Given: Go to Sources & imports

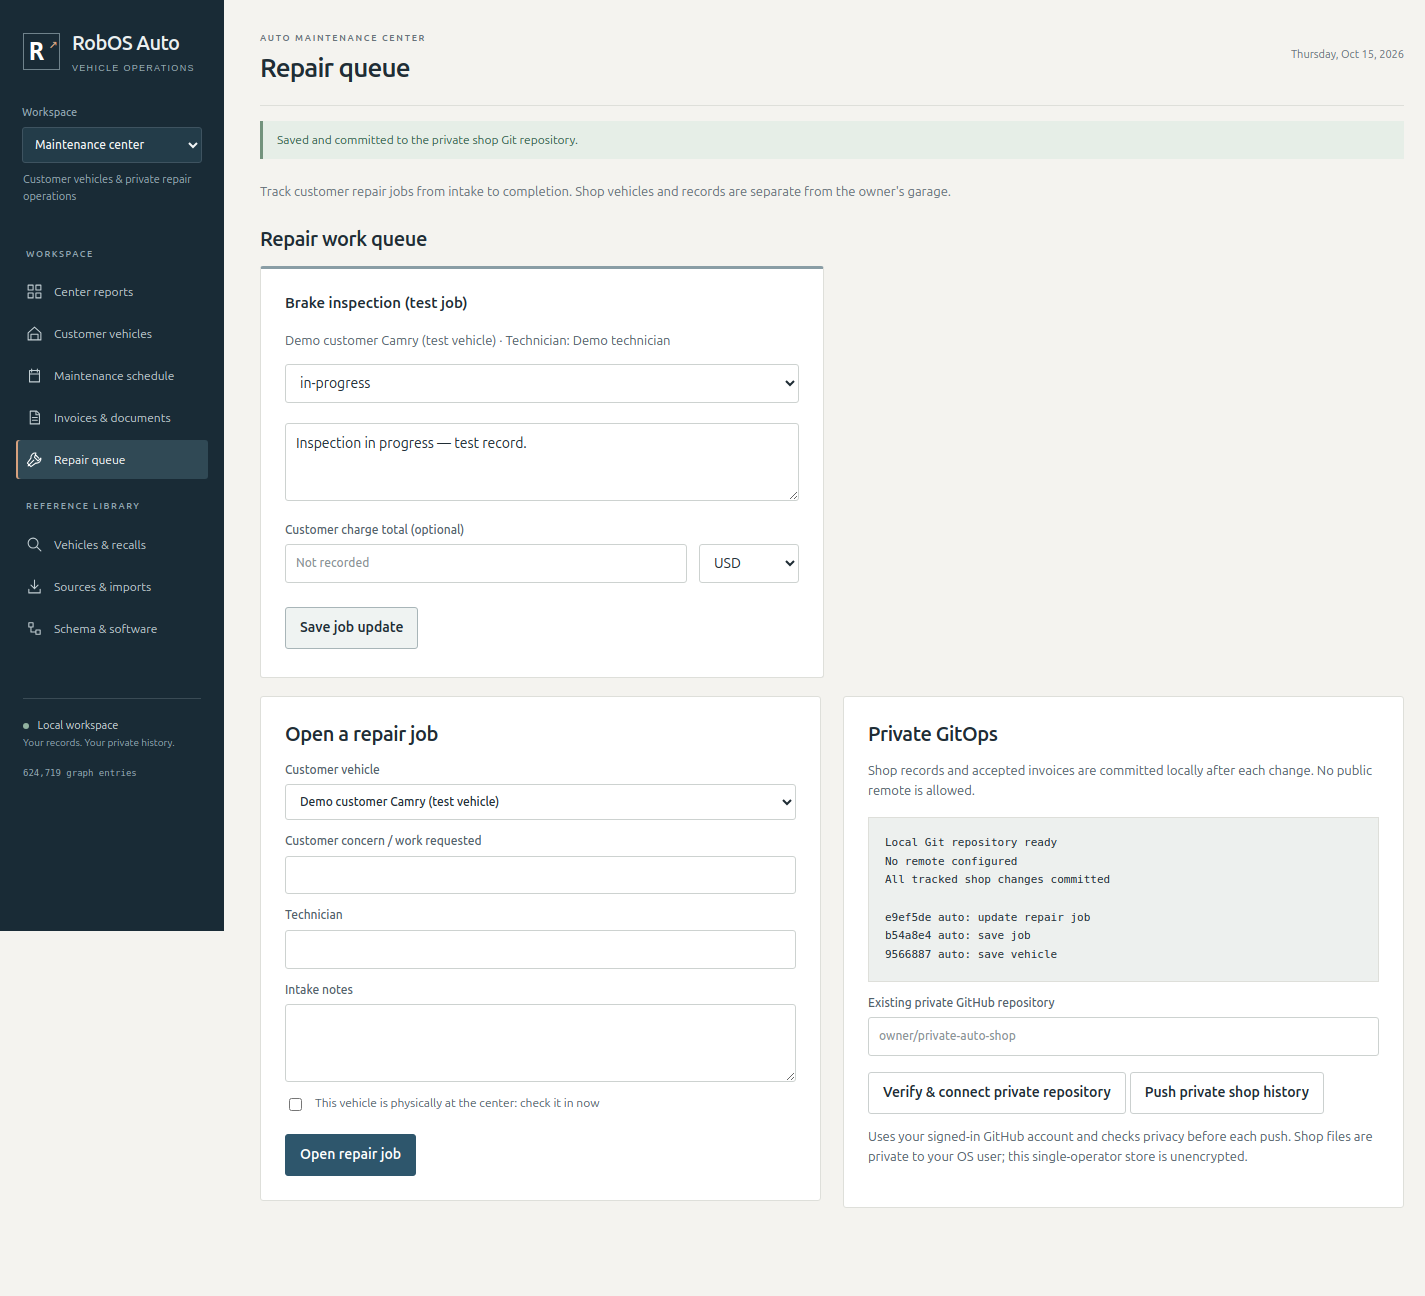Looking at the screenshot, I should [112, 587].
